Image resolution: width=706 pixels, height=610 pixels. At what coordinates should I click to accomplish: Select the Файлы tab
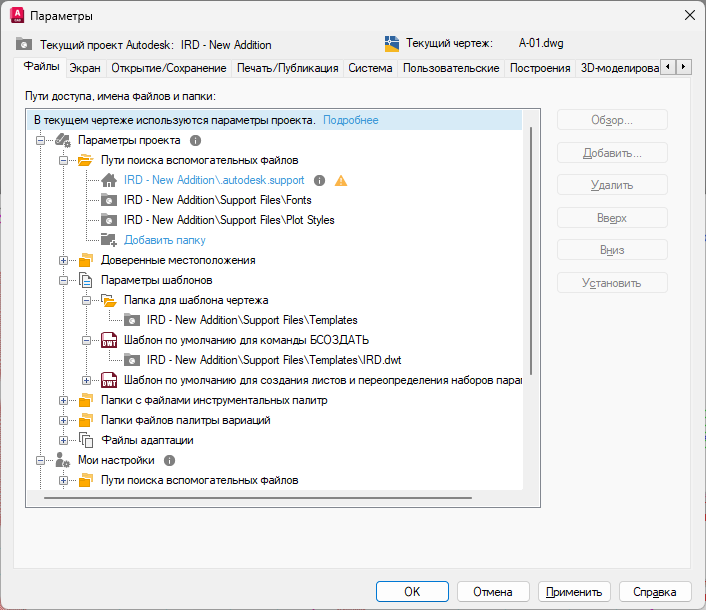point(41,67)
